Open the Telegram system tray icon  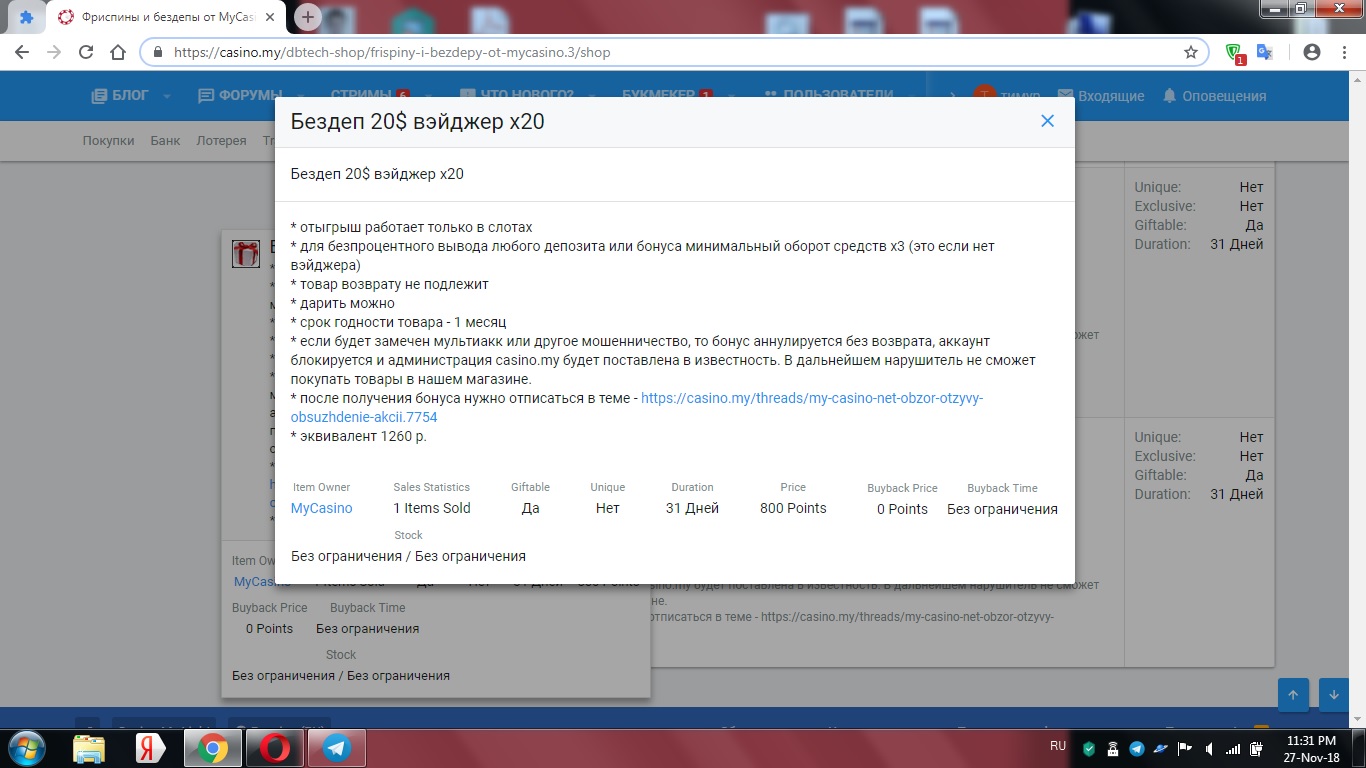[1137, 748]
